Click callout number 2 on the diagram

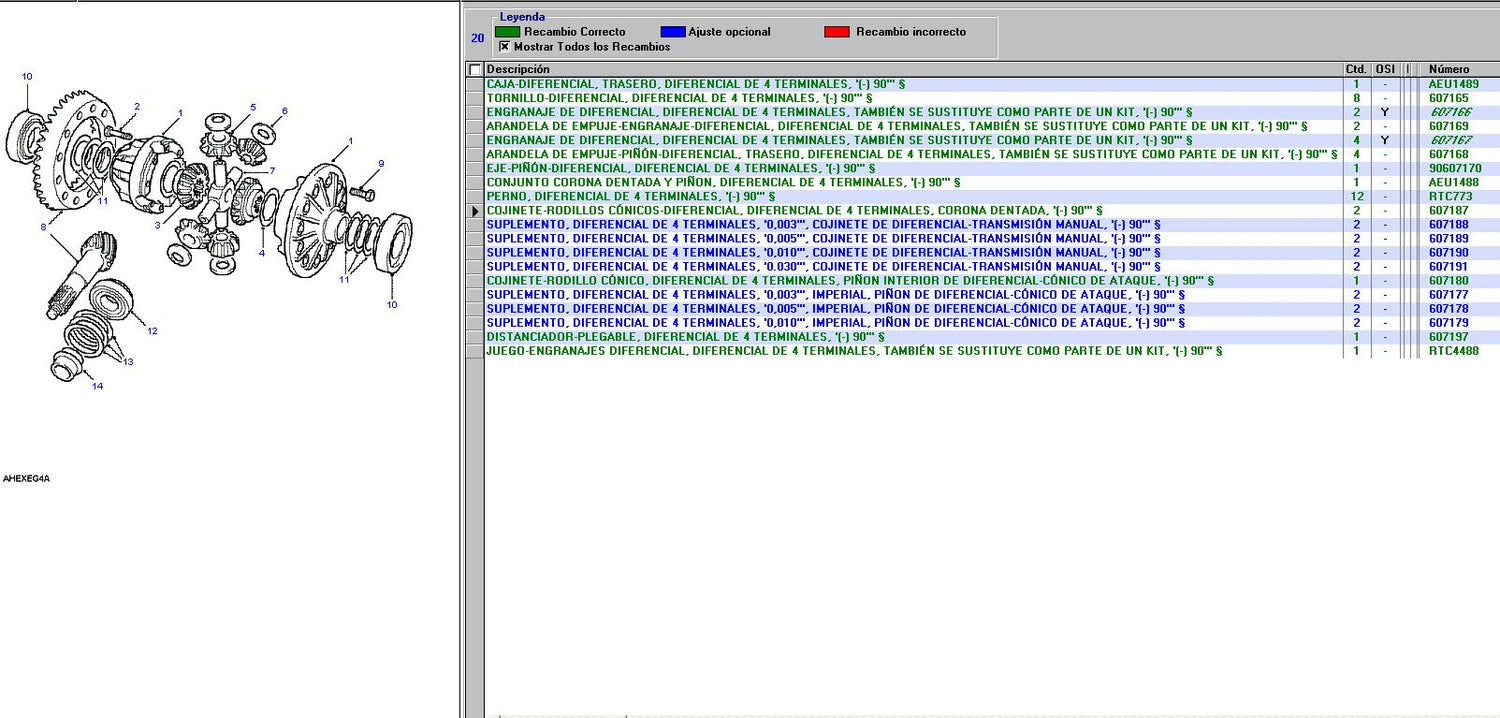pos(137,107)
